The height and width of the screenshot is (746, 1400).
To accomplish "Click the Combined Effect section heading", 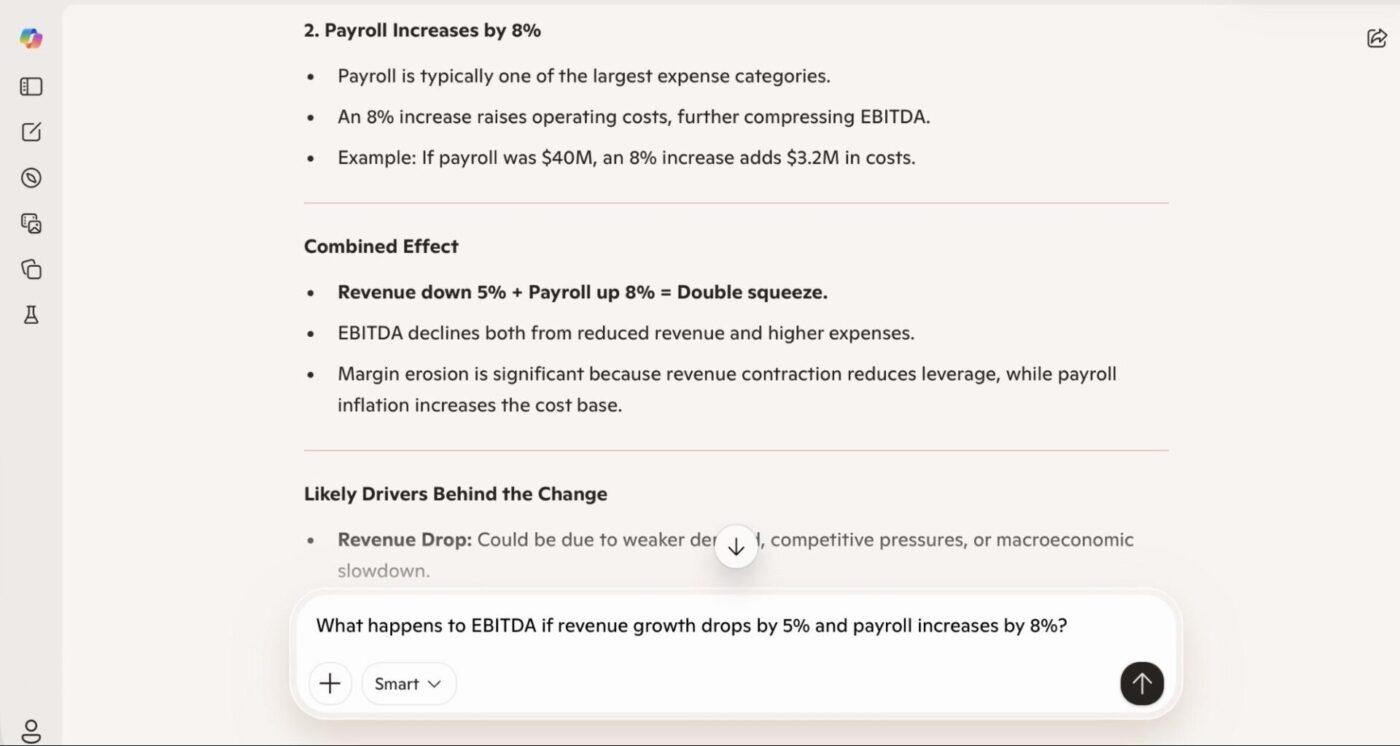I will coord(381,246).
